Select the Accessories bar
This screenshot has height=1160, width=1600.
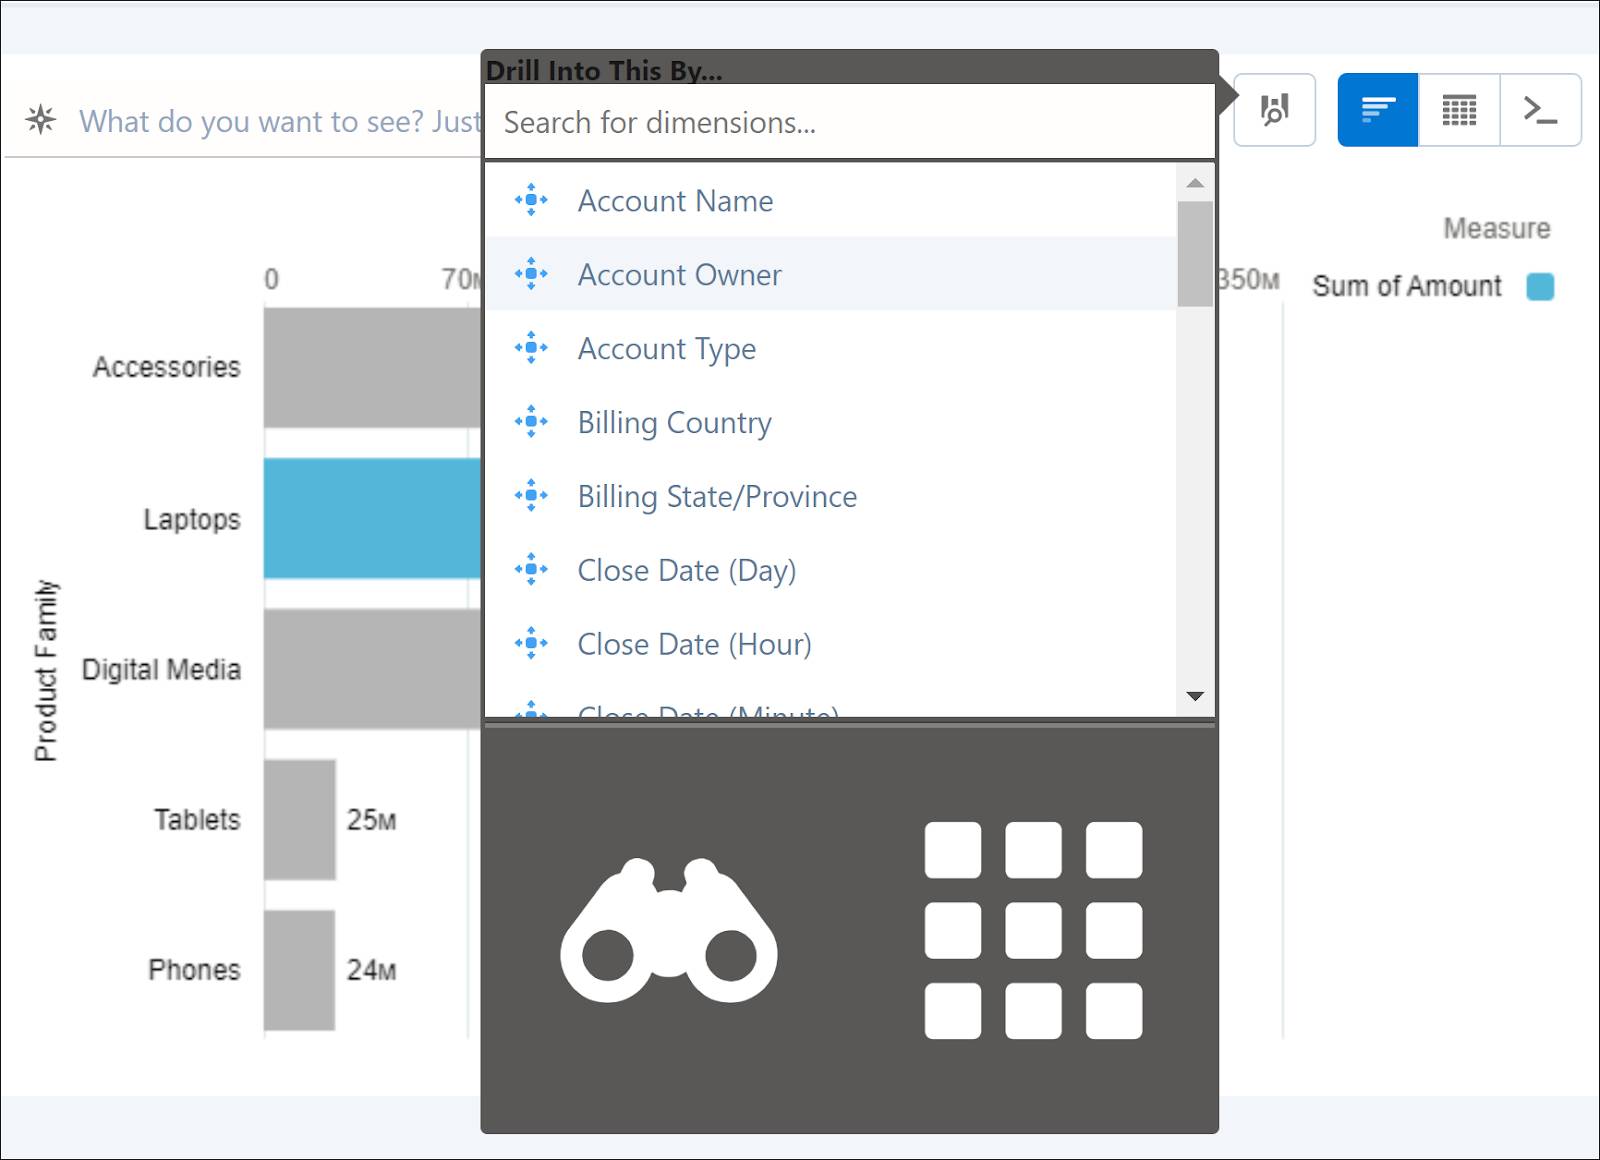[372, 367]
